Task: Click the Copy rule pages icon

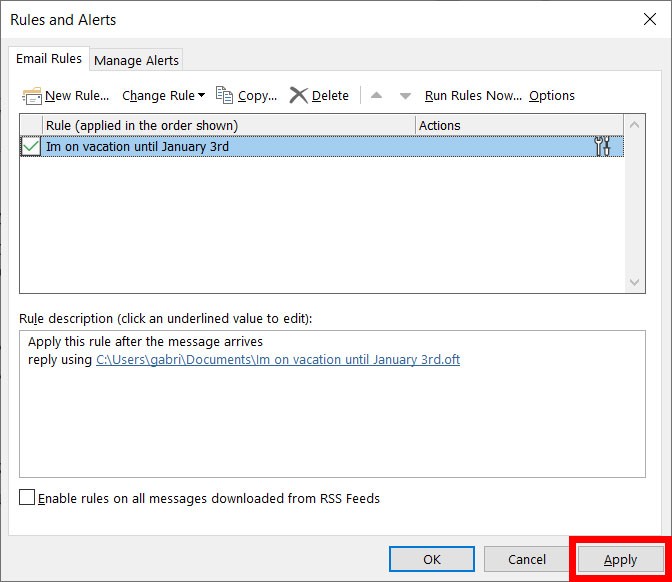Action: coord(225,96)
